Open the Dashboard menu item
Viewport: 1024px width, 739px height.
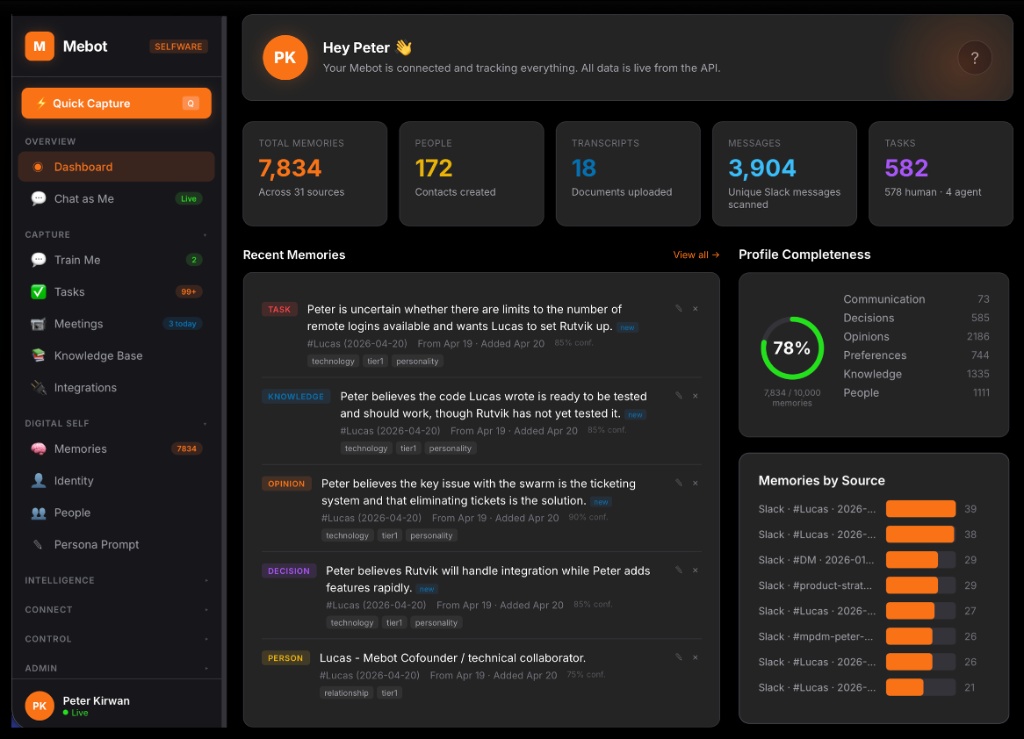coord(116,166)
